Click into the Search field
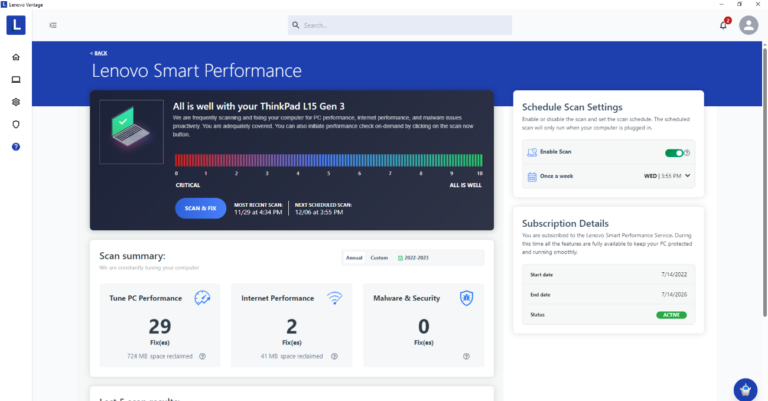768x401 pixels. click(x=400, y=25)
